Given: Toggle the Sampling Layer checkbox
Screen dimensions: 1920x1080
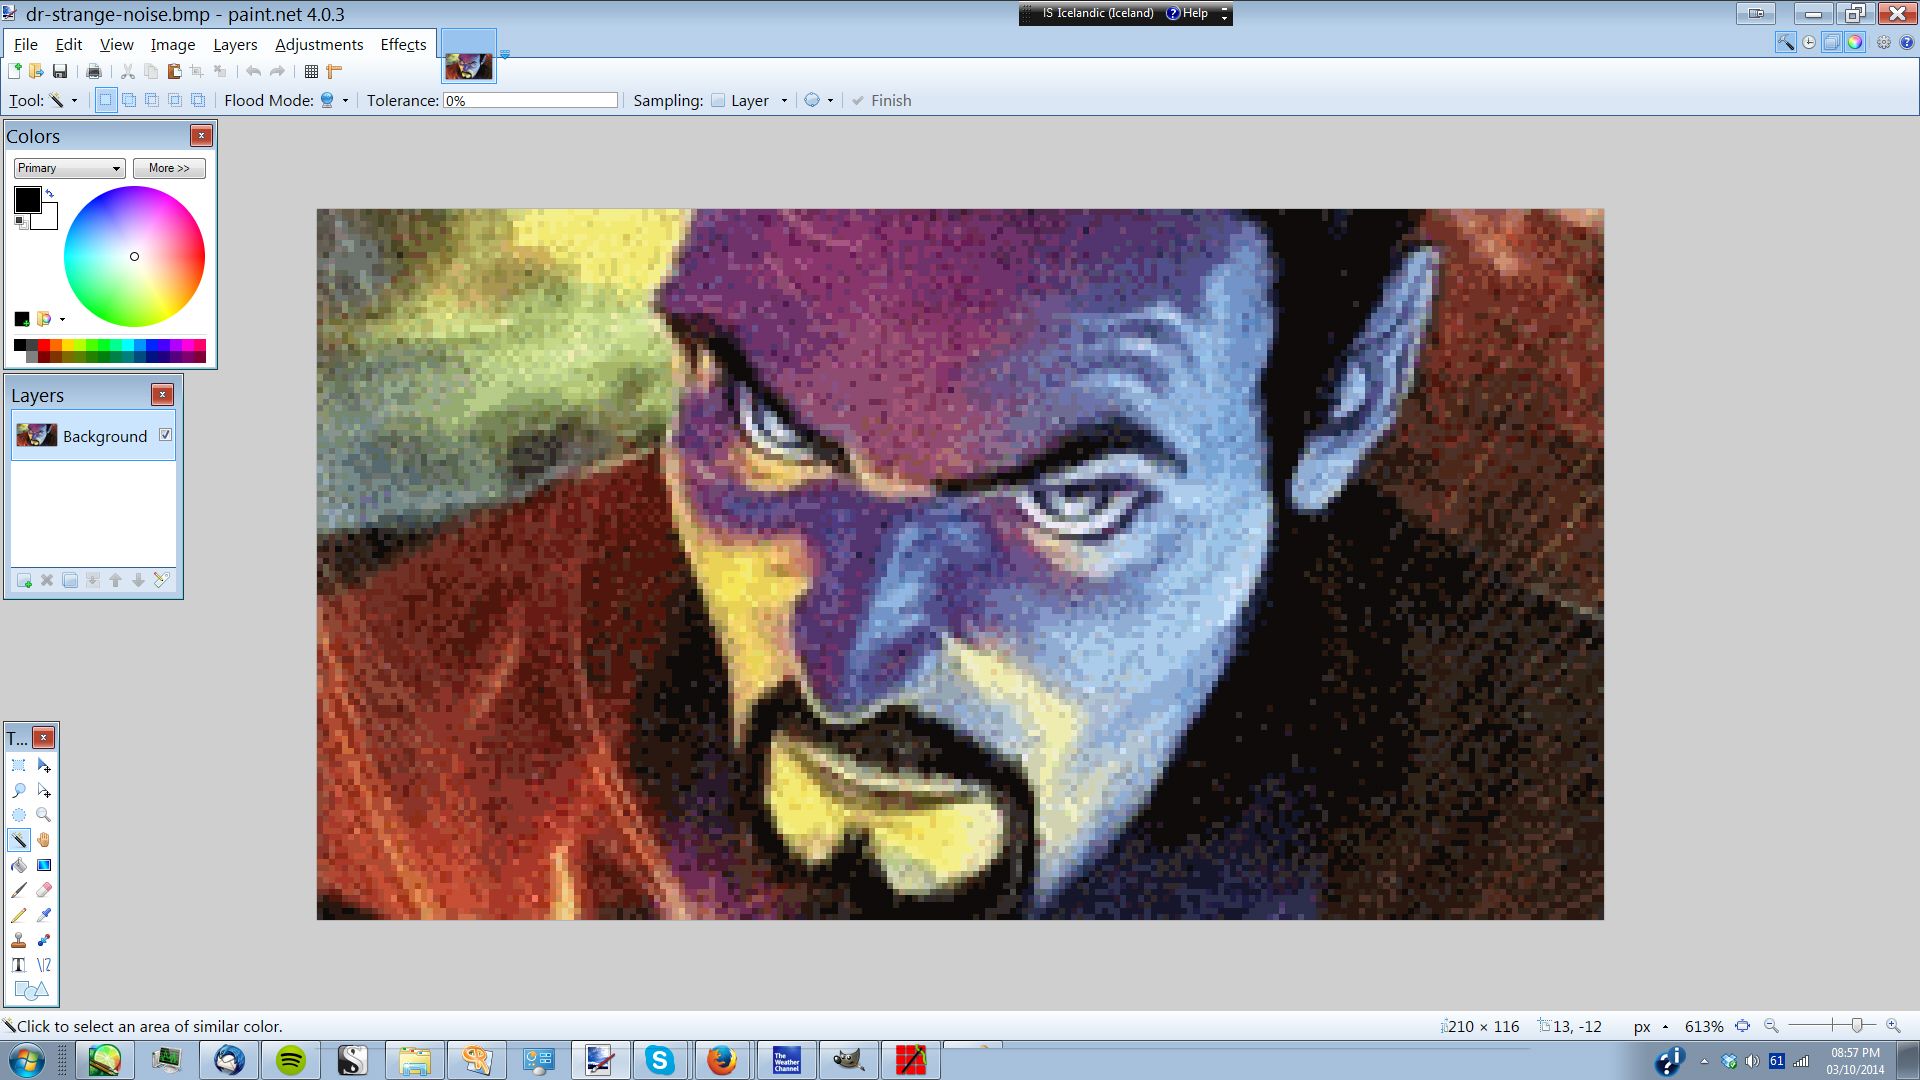Looking at the screenshot, I should click(x=718, y=100).
